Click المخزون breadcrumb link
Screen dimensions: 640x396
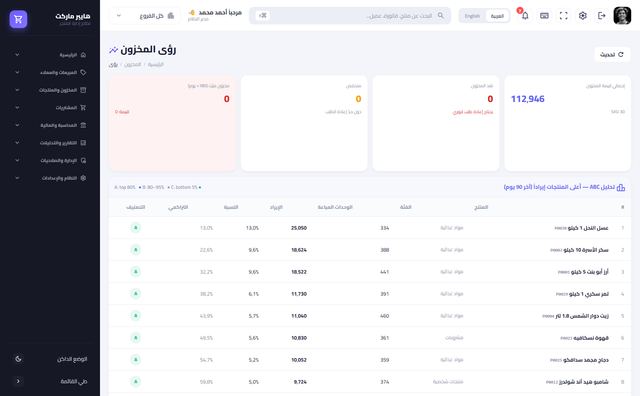[x=132, y=65]
